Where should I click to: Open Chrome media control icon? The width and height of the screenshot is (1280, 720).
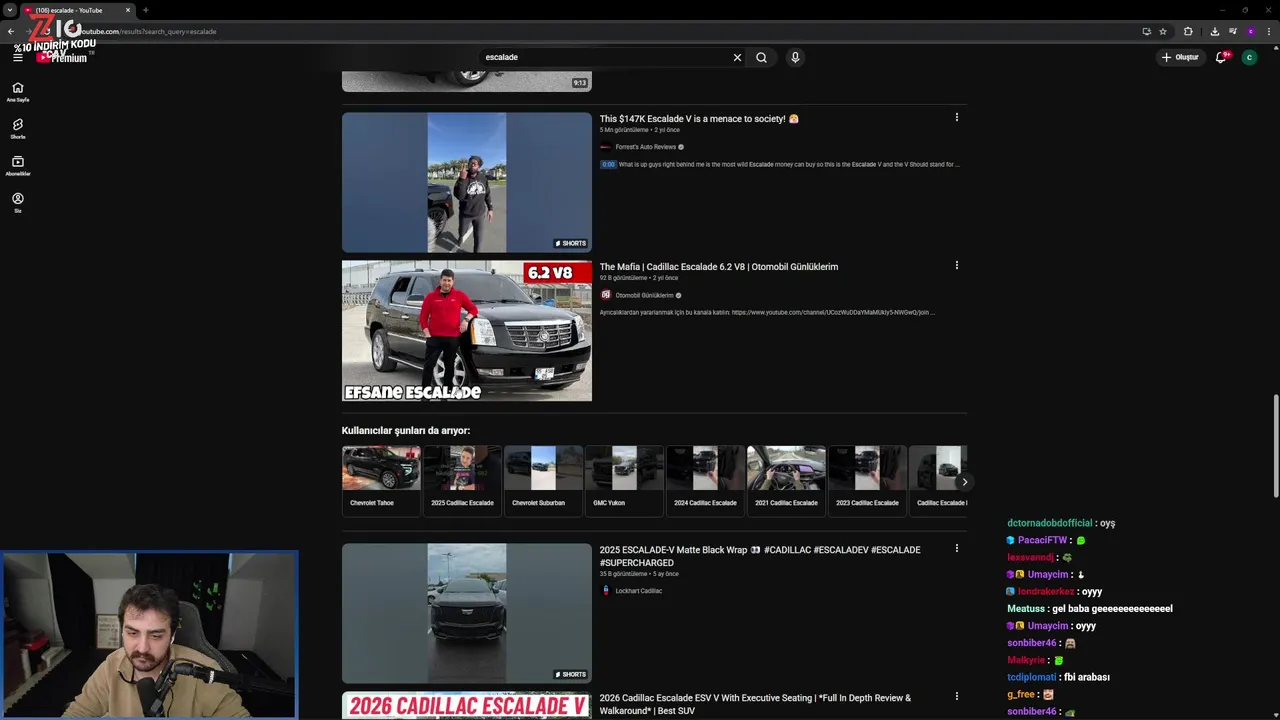tap(1233, 31)
